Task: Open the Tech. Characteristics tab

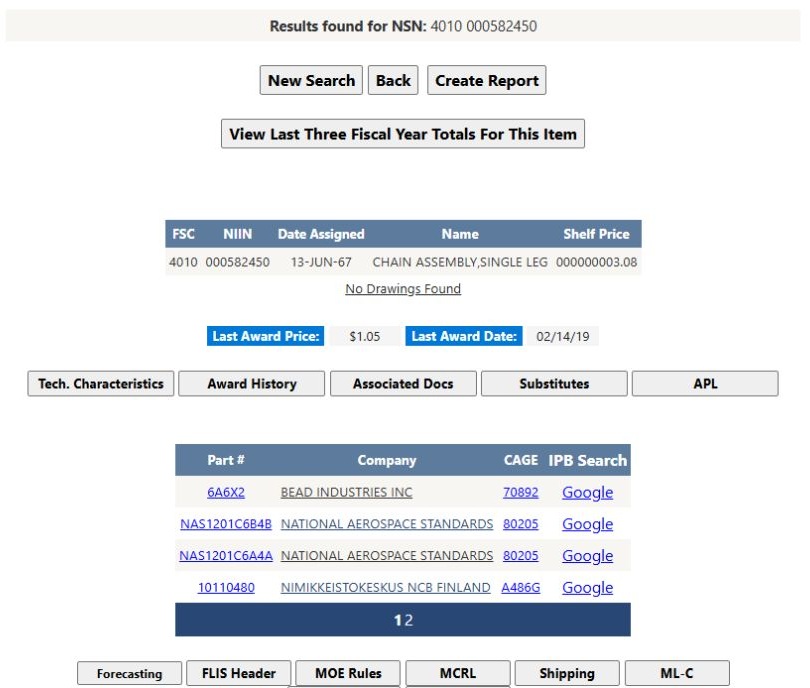Action: click(101, 384)
